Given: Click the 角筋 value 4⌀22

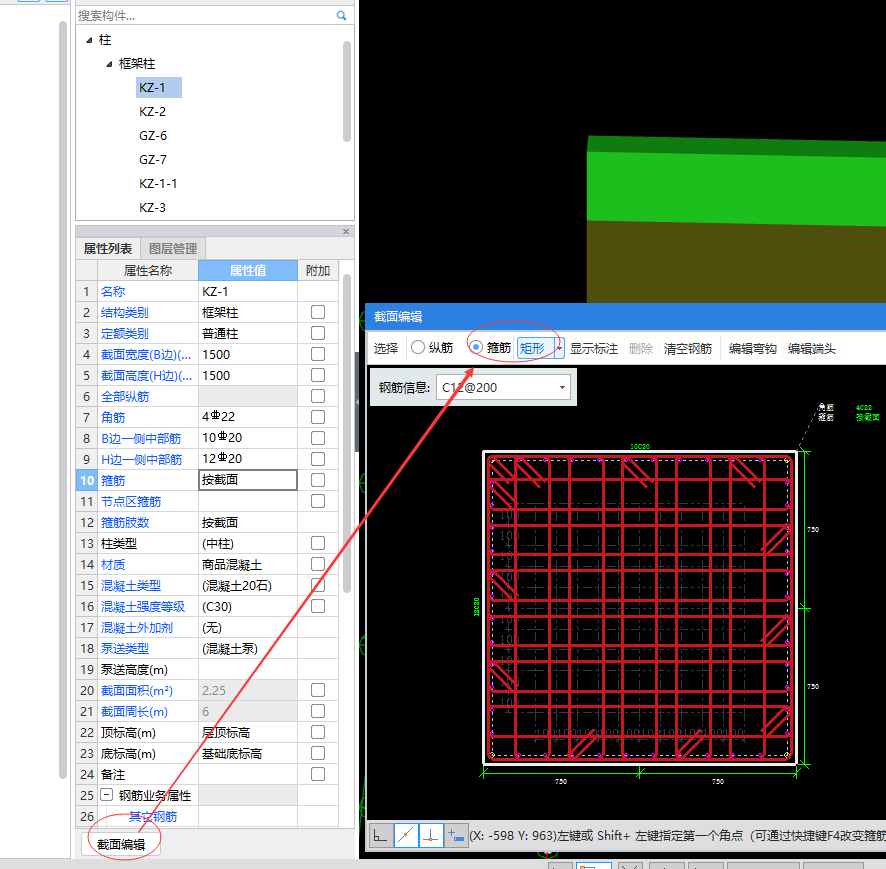Looking at the screenshot, I should tap(247, 417).
